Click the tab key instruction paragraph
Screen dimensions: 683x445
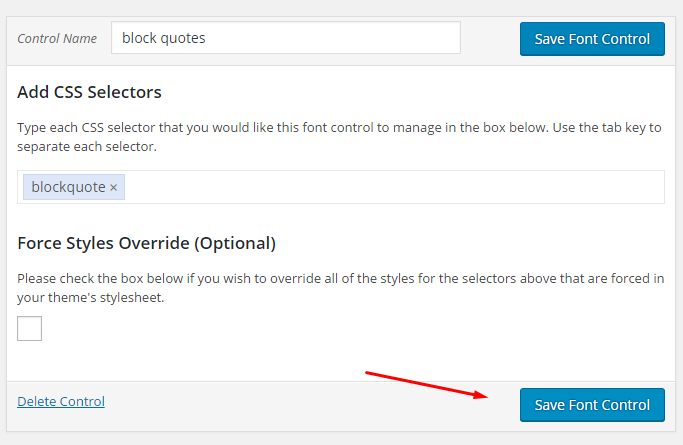click(339, 137)
